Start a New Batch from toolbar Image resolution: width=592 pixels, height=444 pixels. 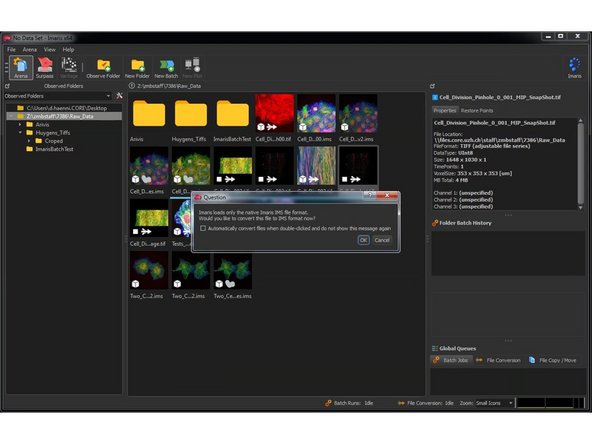[166, 67]
